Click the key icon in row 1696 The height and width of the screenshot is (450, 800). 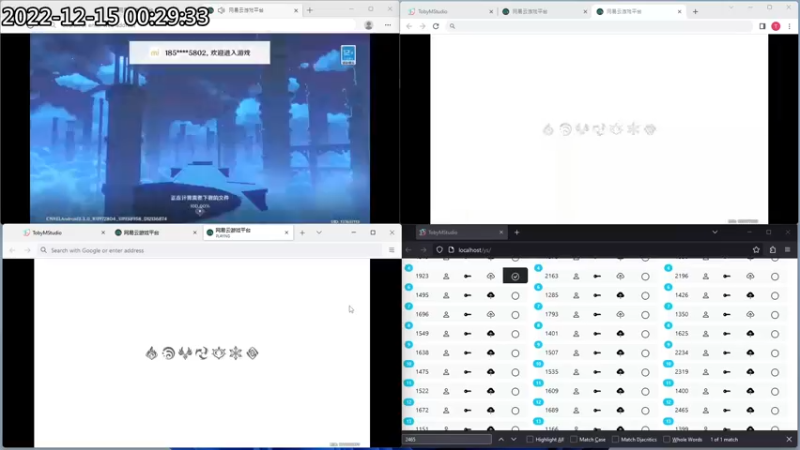click(467, 314)
